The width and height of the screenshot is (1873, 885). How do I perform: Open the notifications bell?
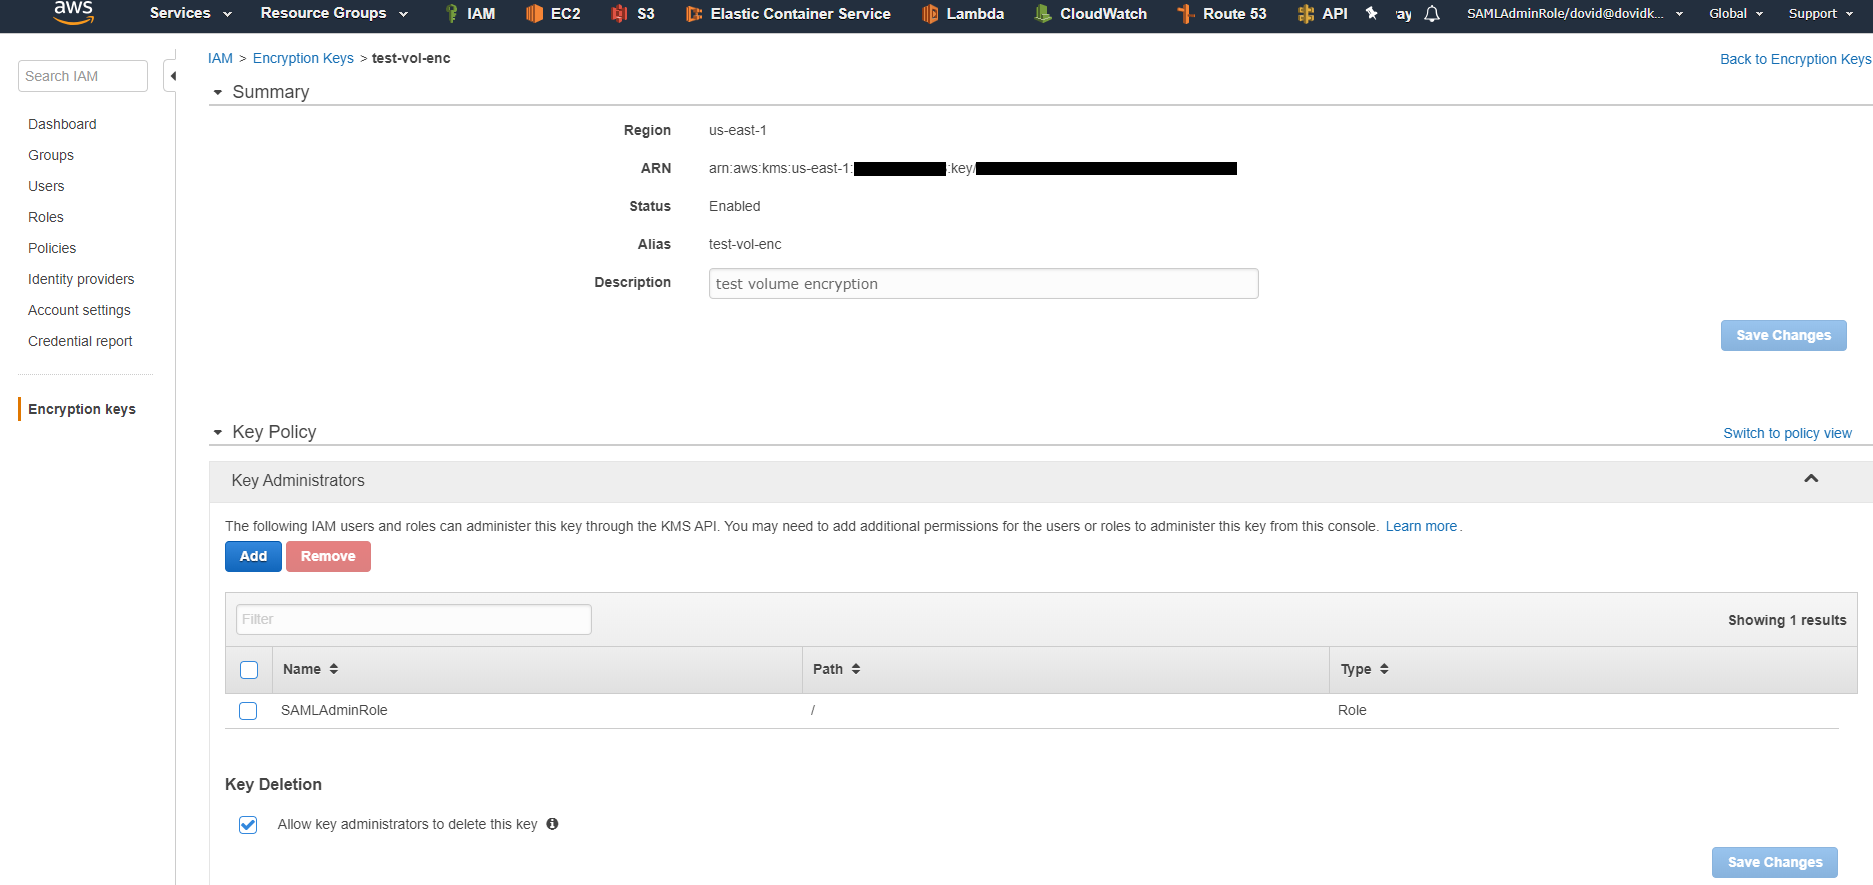click(1432, 13)
